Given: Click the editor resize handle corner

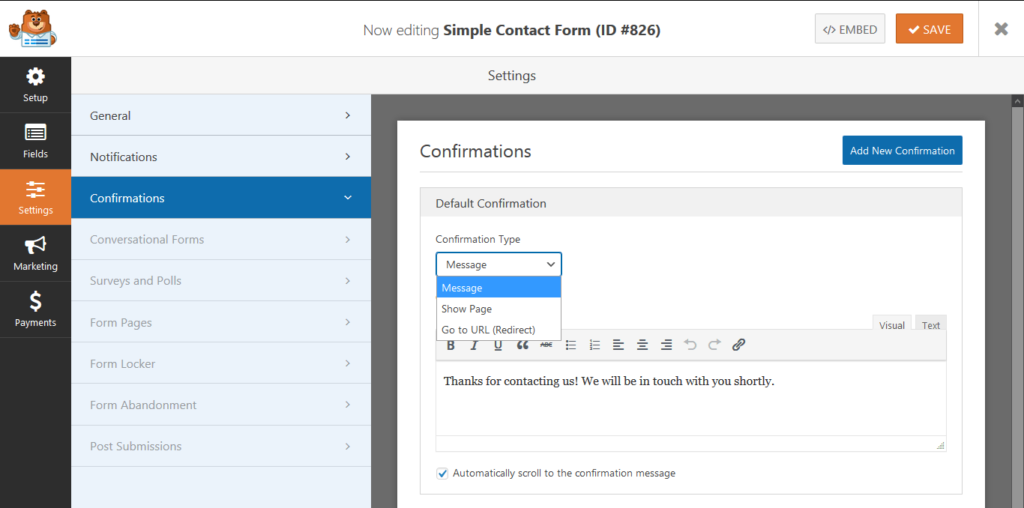Looking at the screenshot, I should click(940, 445).
